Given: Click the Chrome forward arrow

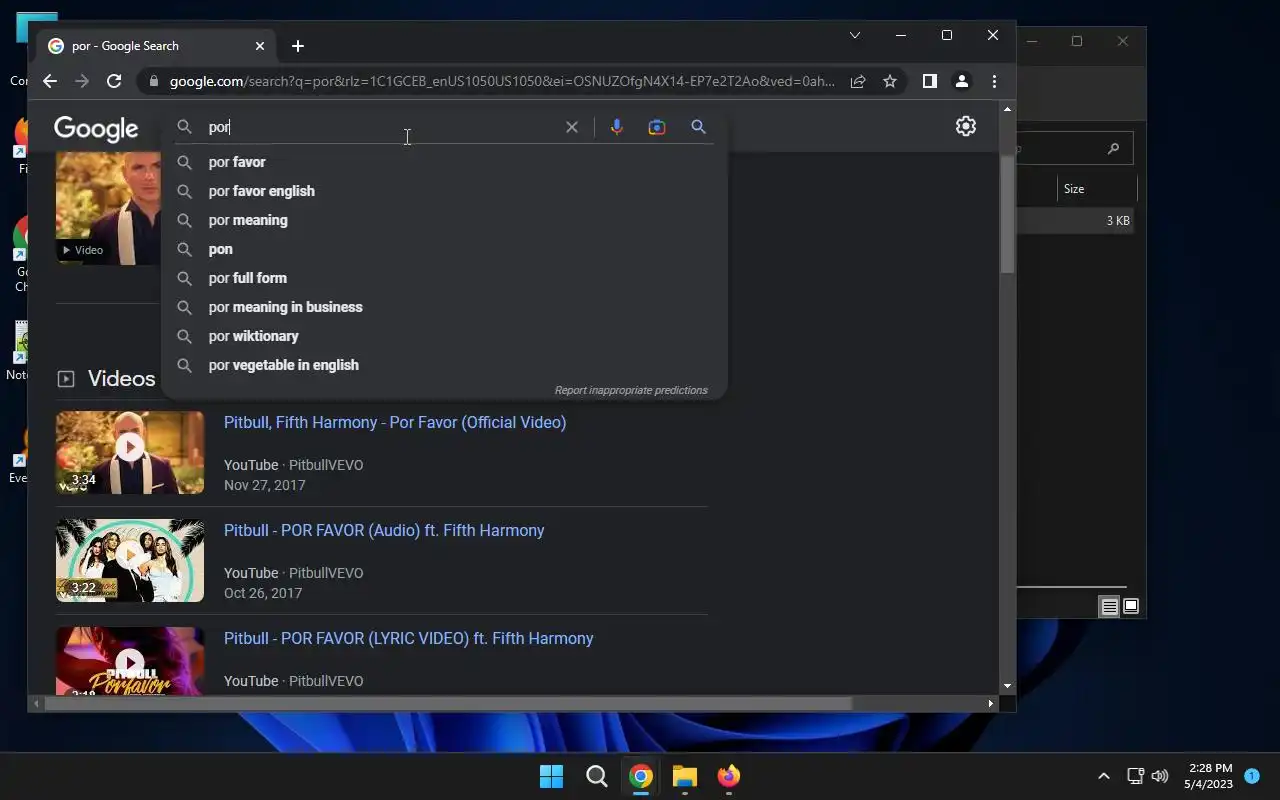Looking at the screenshot, I should pyautogui.click(x=82, y=81).
